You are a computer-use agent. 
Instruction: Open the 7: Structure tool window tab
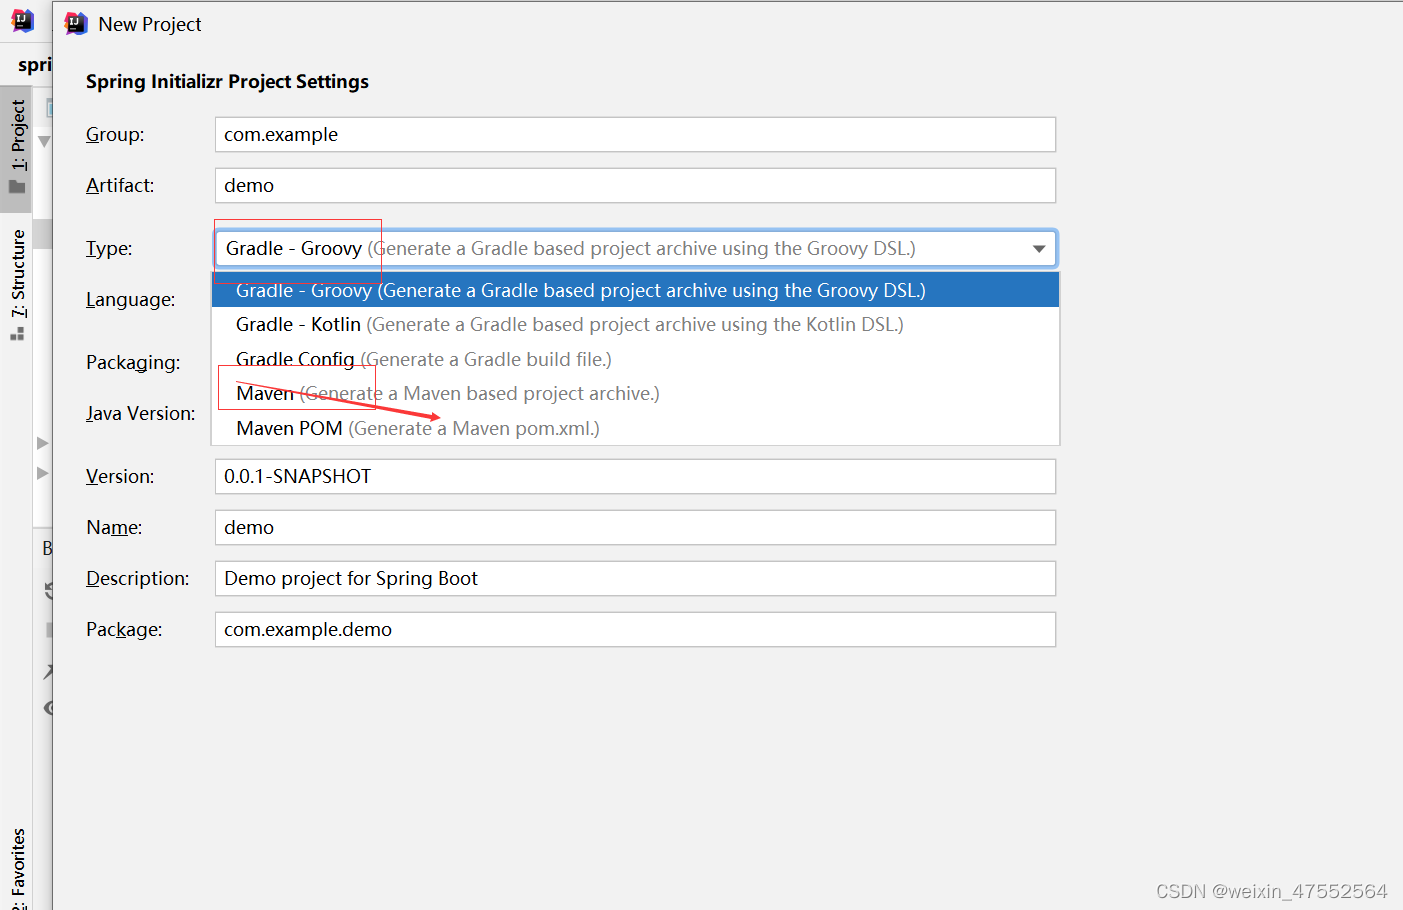(x=17, y=285)
